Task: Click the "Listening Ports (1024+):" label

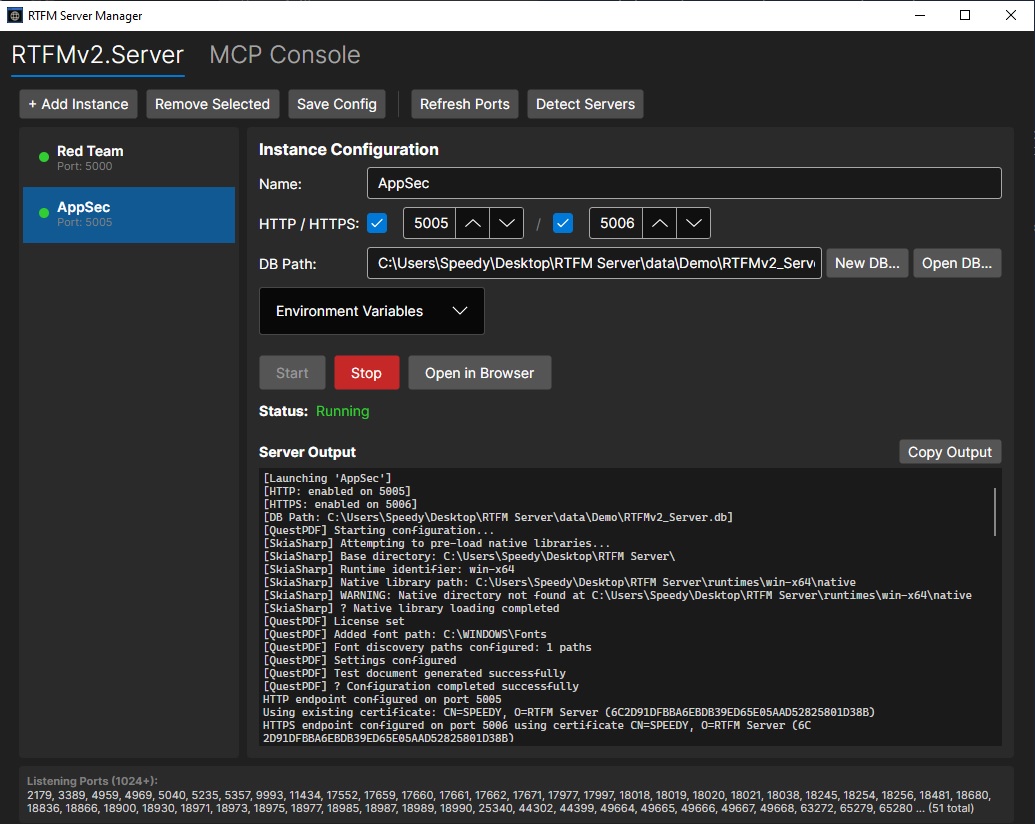Action: click(x=92, y=781)
